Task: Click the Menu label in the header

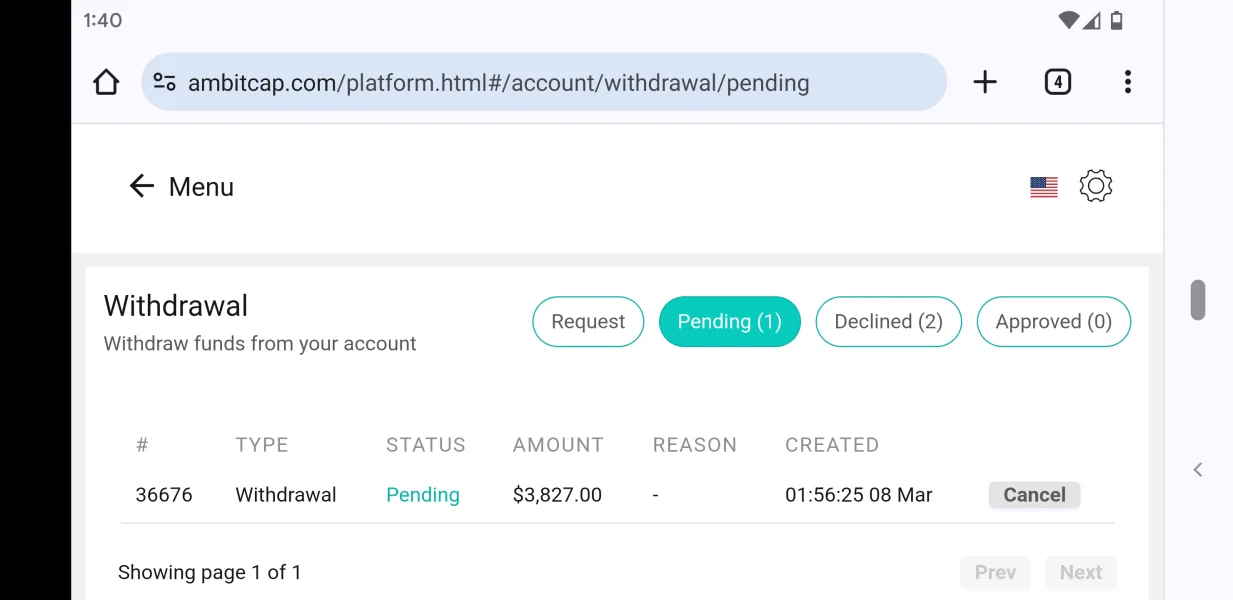Action: tap(201, 187)
